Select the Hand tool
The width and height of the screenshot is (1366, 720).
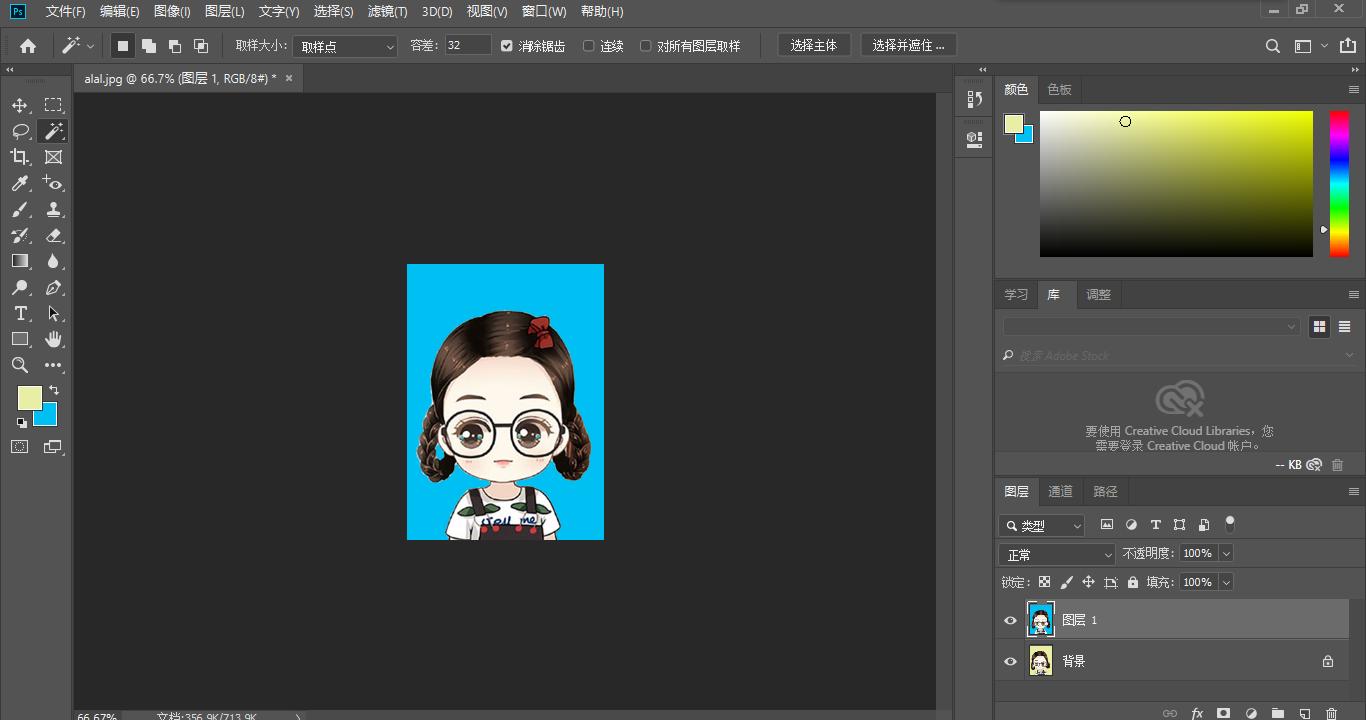[53, 339]
